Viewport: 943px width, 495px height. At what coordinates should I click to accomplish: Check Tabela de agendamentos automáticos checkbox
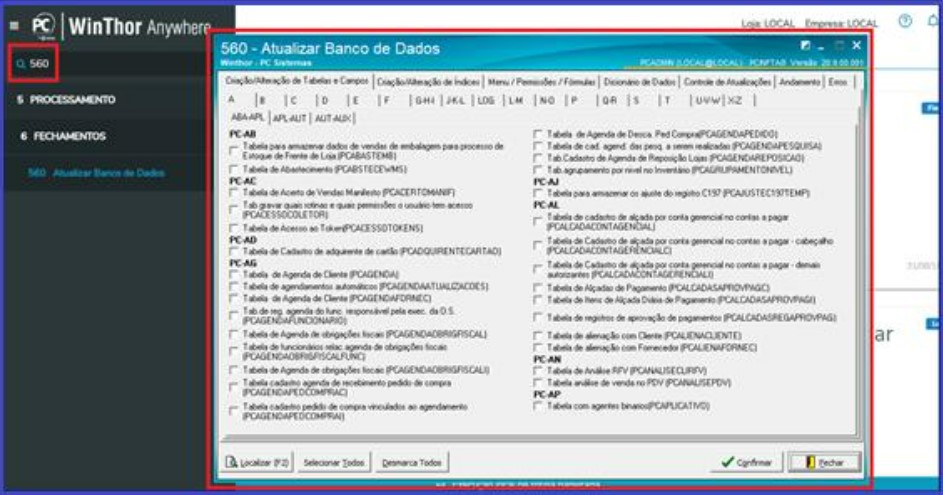point(233,286)
